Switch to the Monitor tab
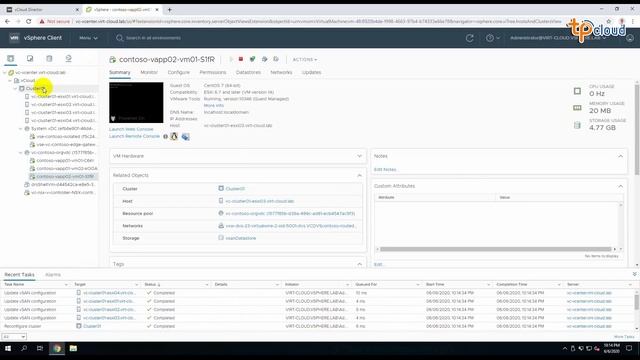The height and width of the screenshot is (360, 640). [x=149, y=72]
